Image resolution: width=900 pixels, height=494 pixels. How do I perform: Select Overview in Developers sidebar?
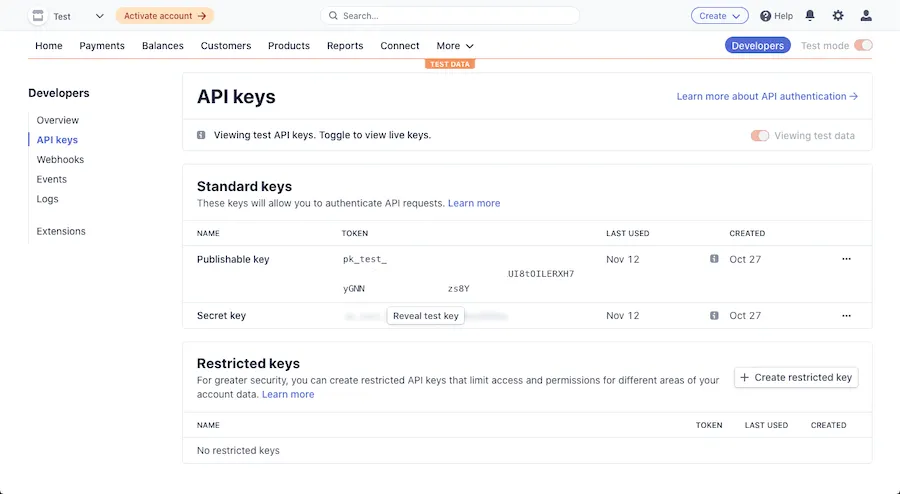tap(57, 120)
